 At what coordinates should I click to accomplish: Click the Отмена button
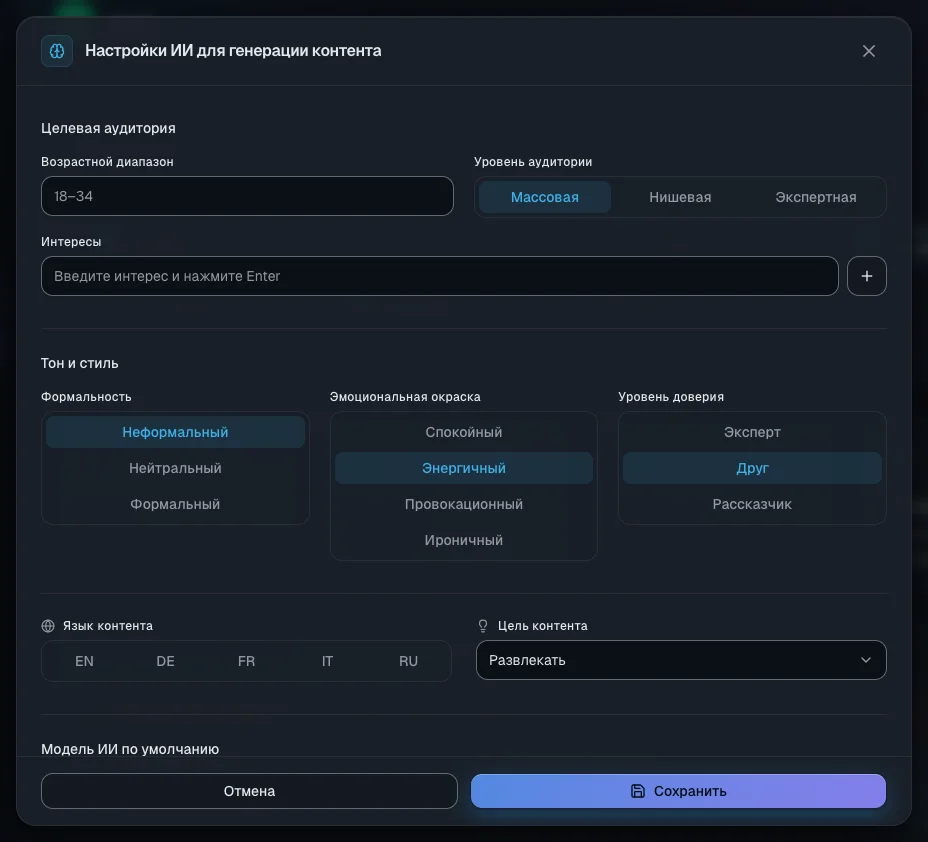[x=249, y=791]
